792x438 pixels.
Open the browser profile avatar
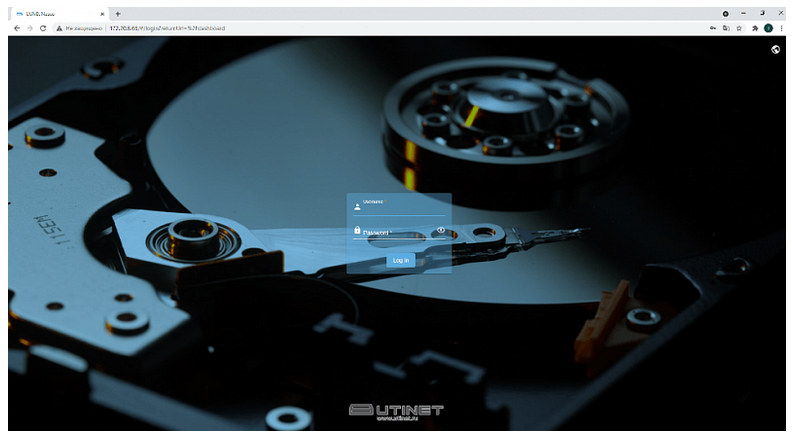tap(768, 28)
